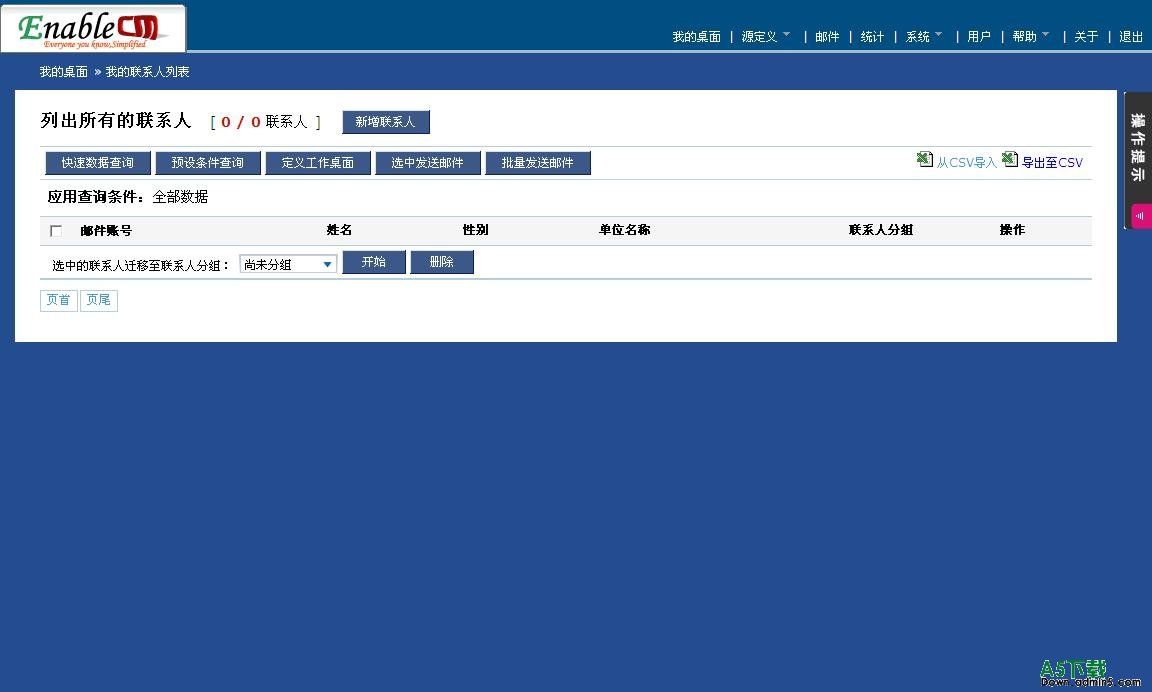The height and width of the screenshot is (692, 1152).
Task: Click the EnableCM logo
Action: point(93,29)
